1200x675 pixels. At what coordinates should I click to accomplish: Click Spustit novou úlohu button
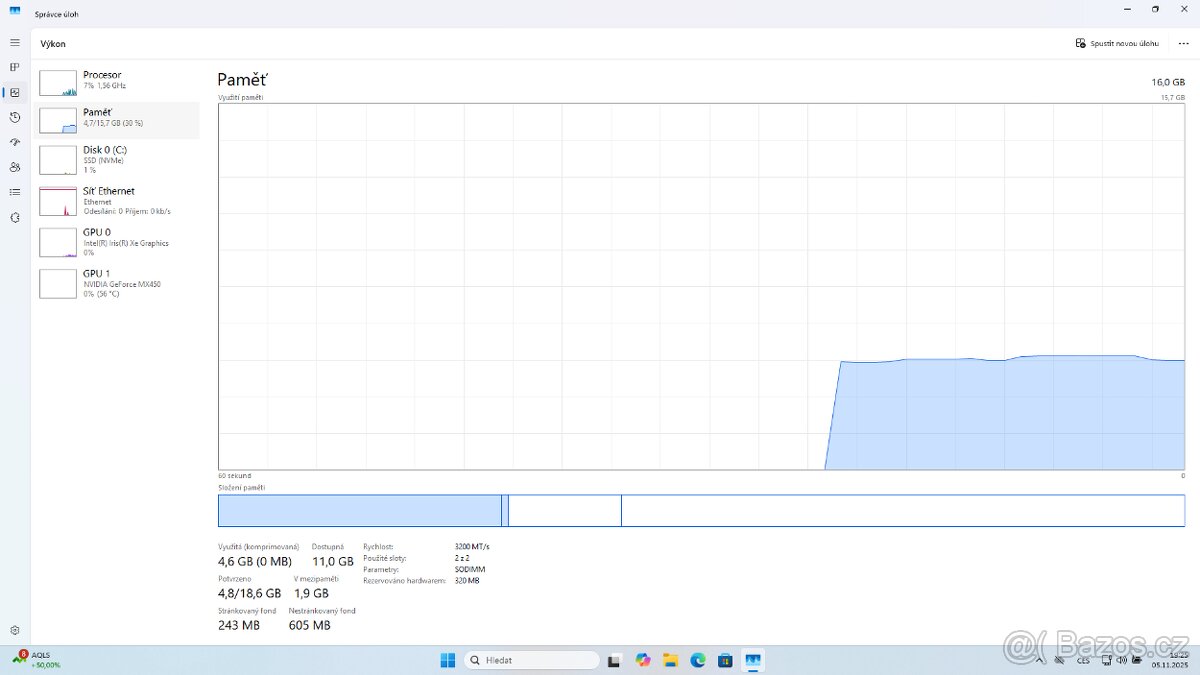(x=1117, y=44)
